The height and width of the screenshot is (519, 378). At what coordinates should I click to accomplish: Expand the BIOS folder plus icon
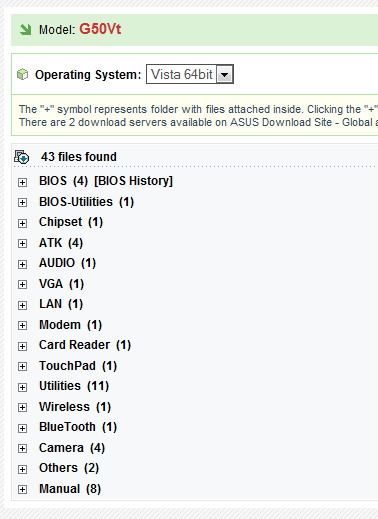[x=22, y=182]
